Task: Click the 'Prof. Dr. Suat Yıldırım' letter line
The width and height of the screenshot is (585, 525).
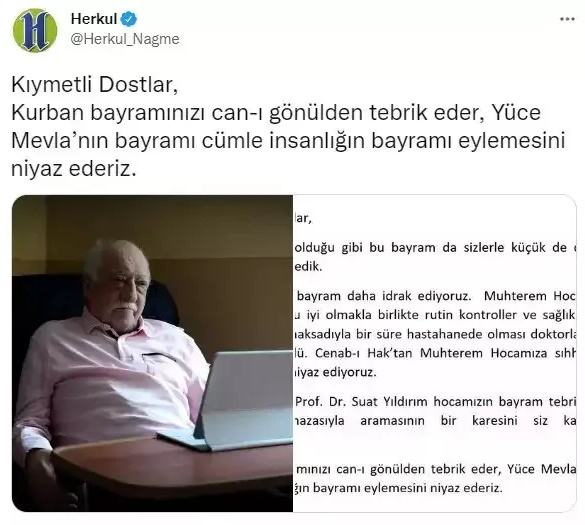Action: tap(435, 401)
